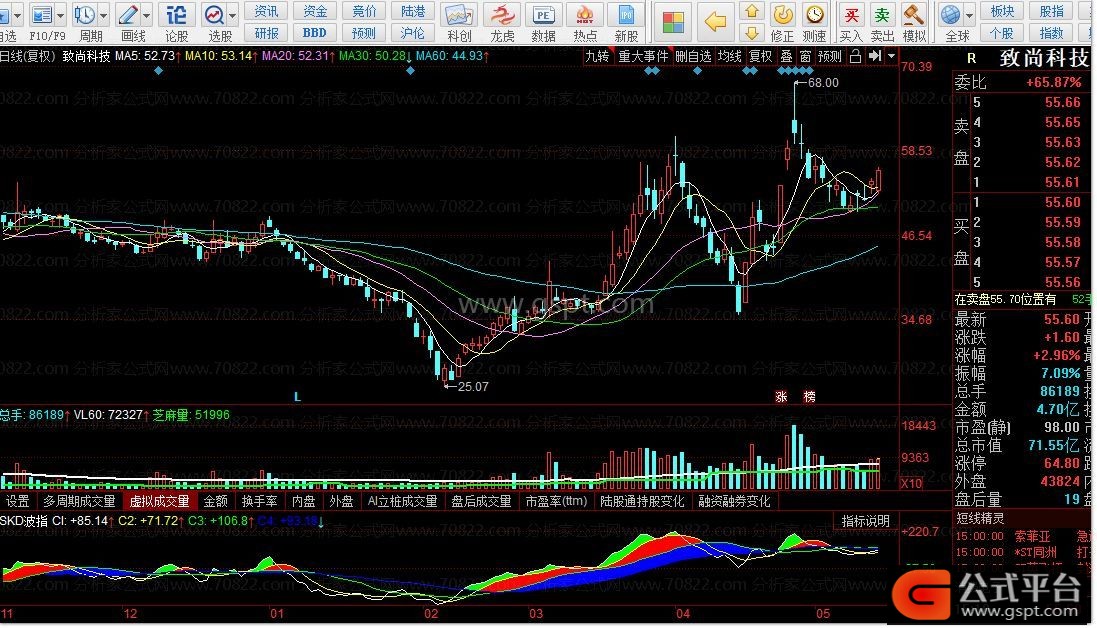
Task: Toggle the 九转 indicator
Action: (x=597, y=56)
